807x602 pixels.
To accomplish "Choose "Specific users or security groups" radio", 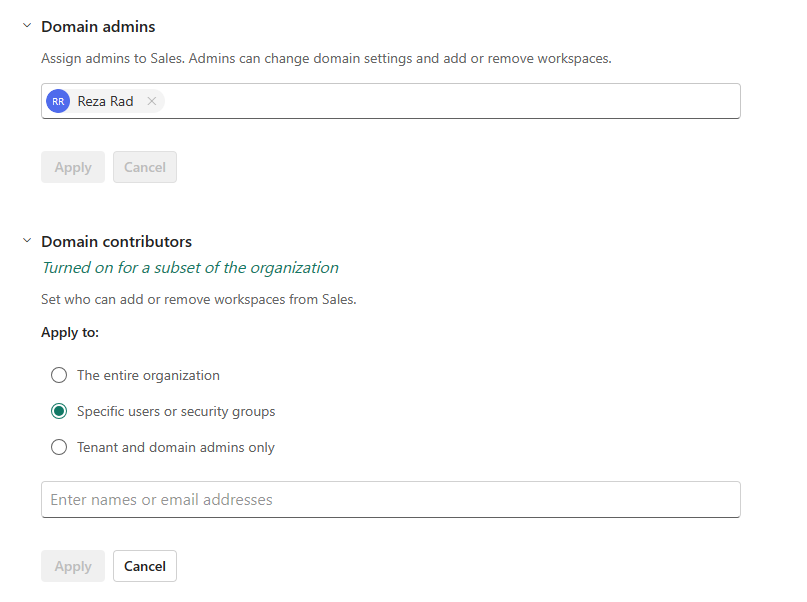I will 59,412.
